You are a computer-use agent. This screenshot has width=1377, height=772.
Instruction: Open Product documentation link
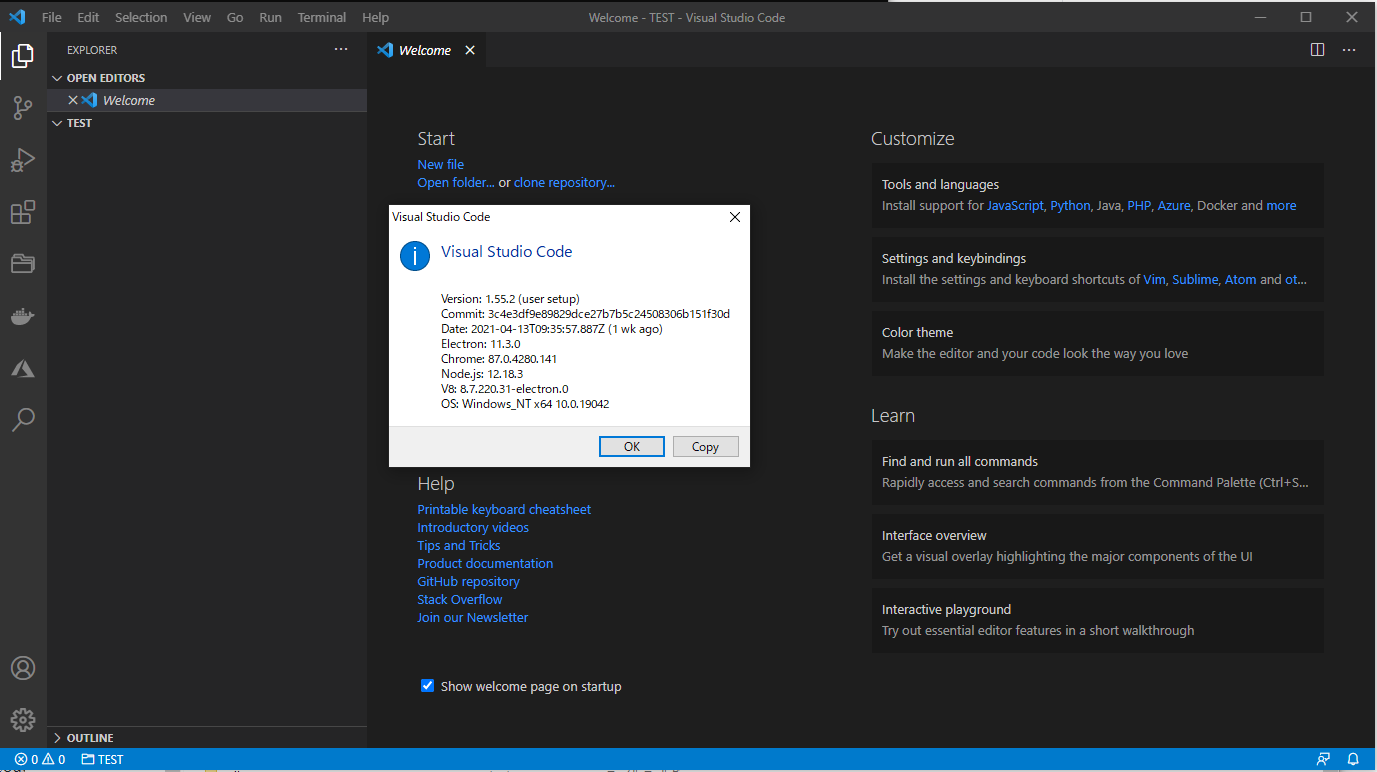click(x=485, y=563)
